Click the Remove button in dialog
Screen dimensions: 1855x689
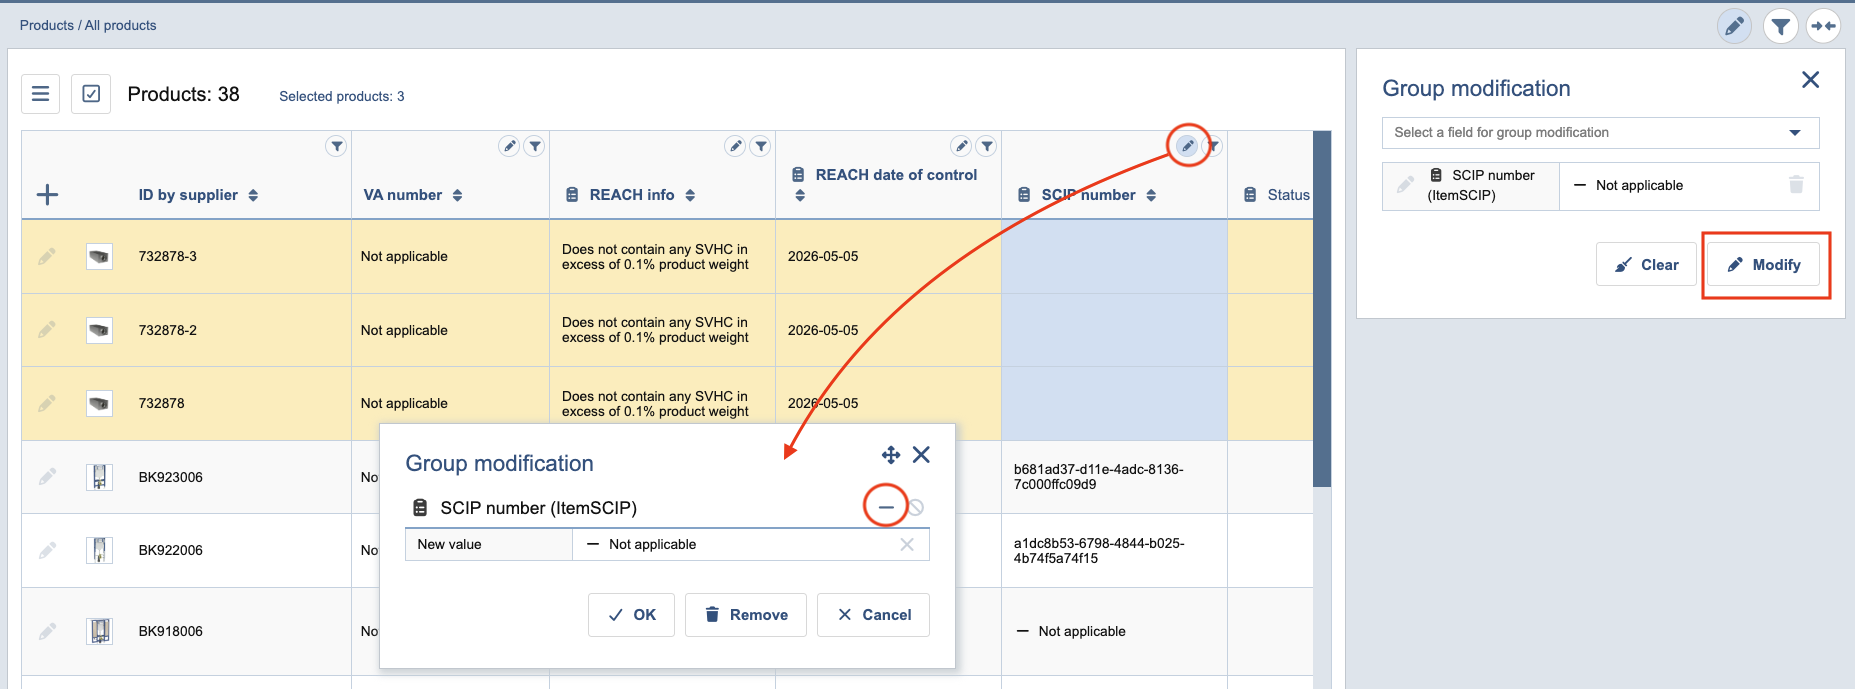[x=746, y=615]
